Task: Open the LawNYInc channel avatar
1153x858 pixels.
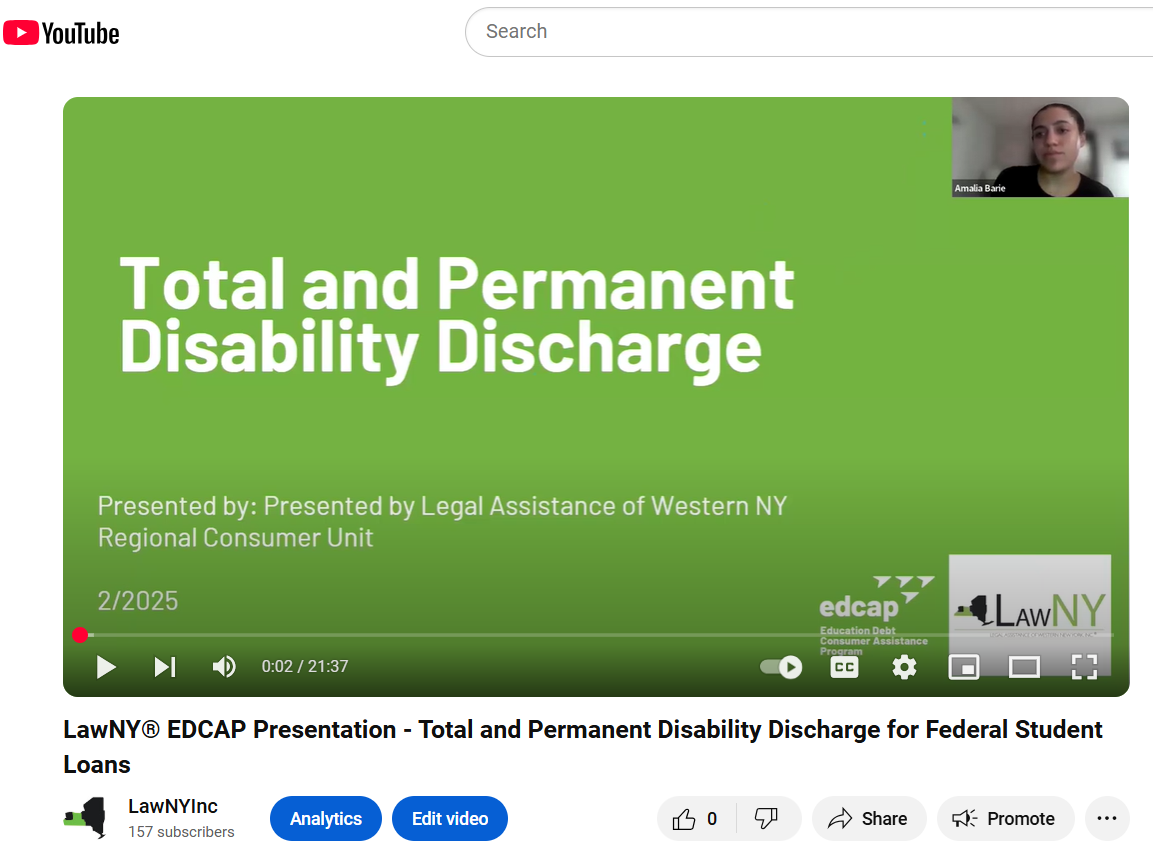Action: 85,818
